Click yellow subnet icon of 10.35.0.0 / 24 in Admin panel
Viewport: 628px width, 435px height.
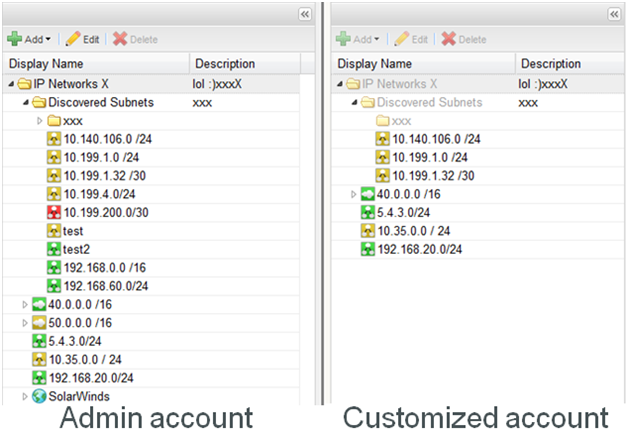pos(39,360)
